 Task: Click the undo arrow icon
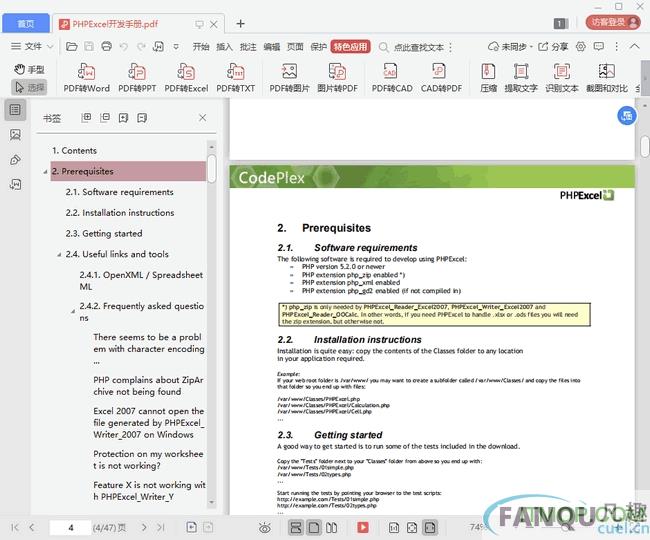click(x=124, y=46)
